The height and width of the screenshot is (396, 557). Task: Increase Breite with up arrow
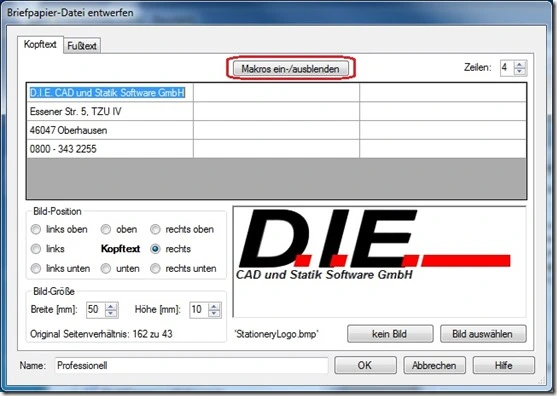[x=111, y=306]
